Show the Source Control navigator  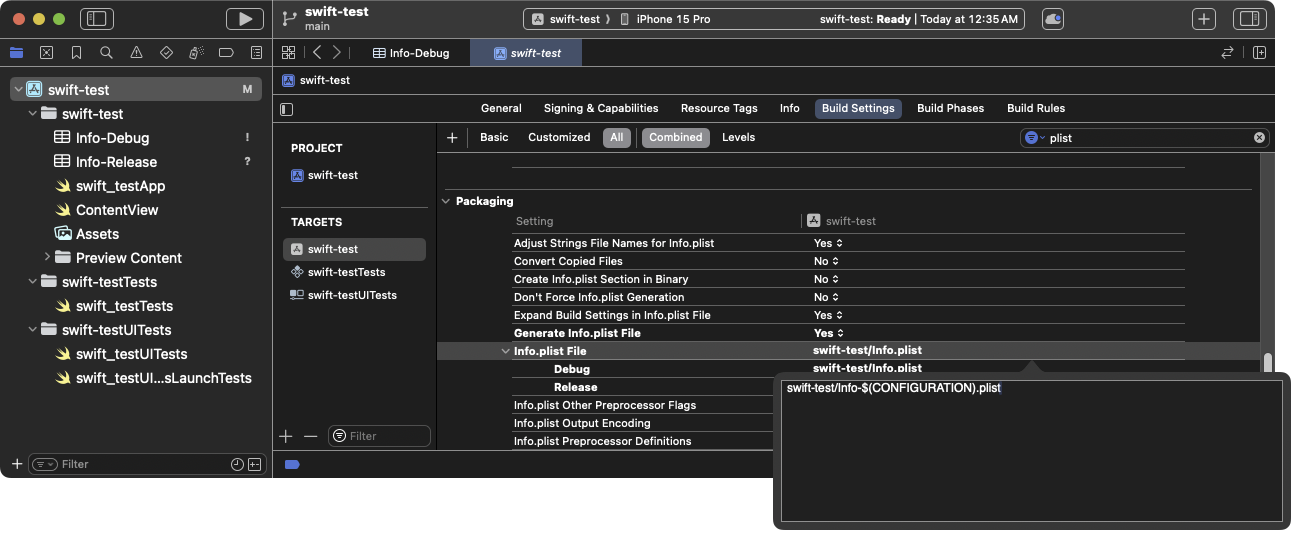pos(46,52)
